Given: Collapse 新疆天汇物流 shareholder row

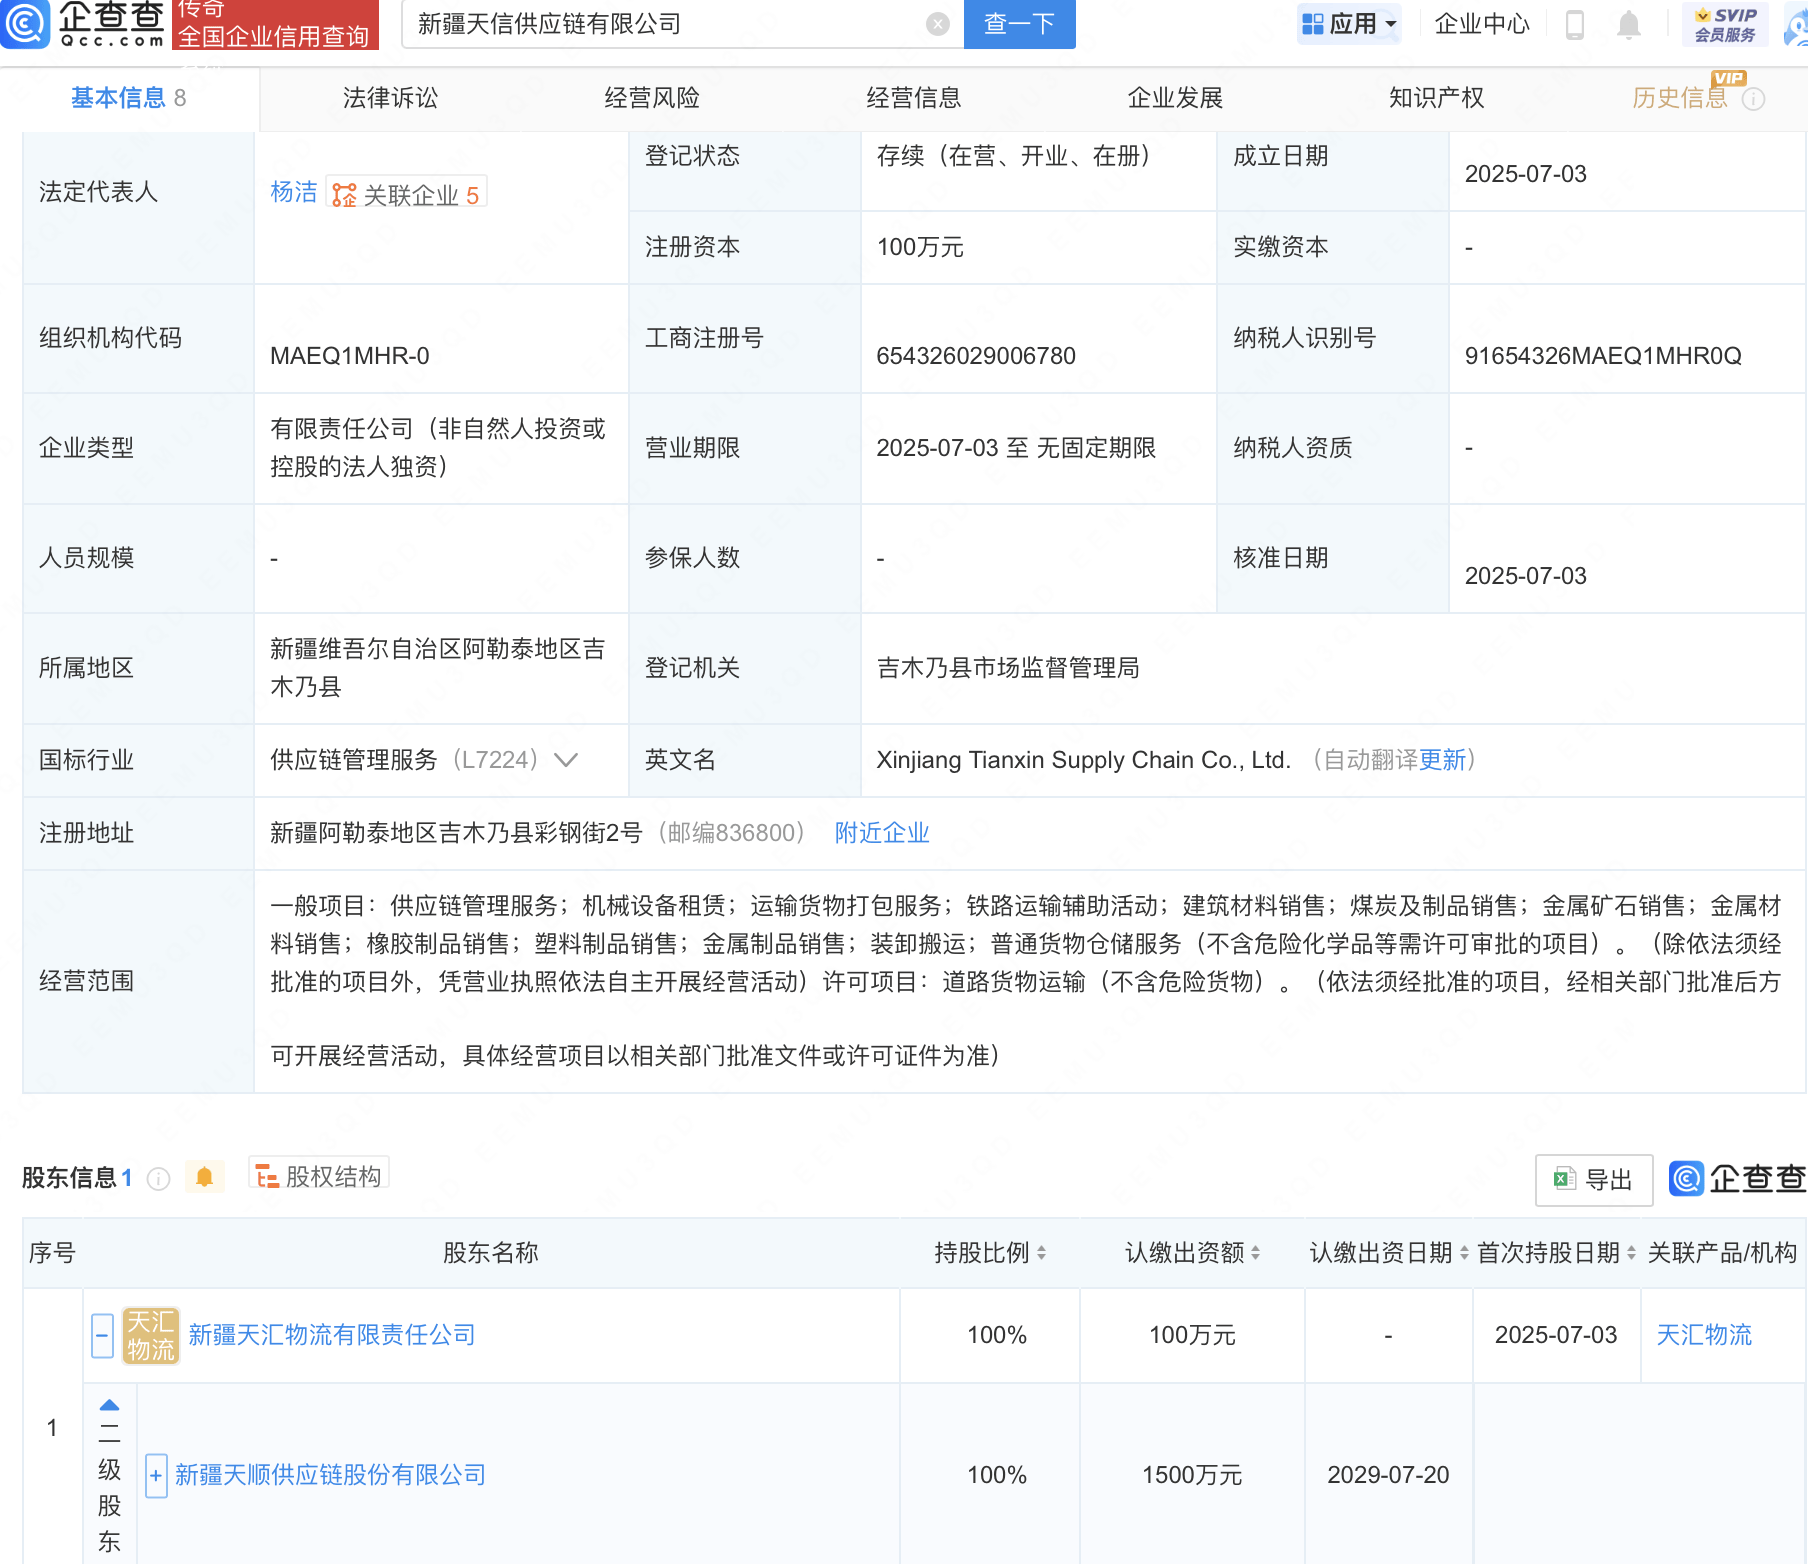Looking at the screenshot, I should tap(102, 1336).
